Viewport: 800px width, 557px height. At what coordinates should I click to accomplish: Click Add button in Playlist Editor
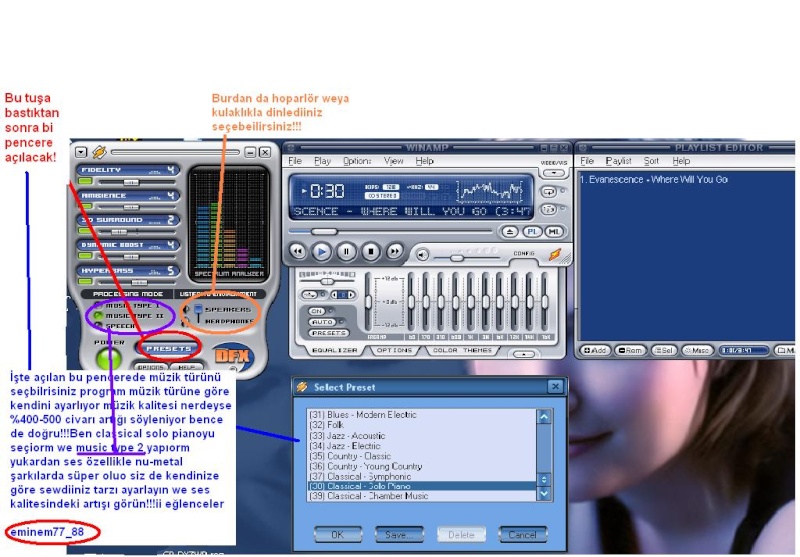pyautogui.click(x=595, y=350)
